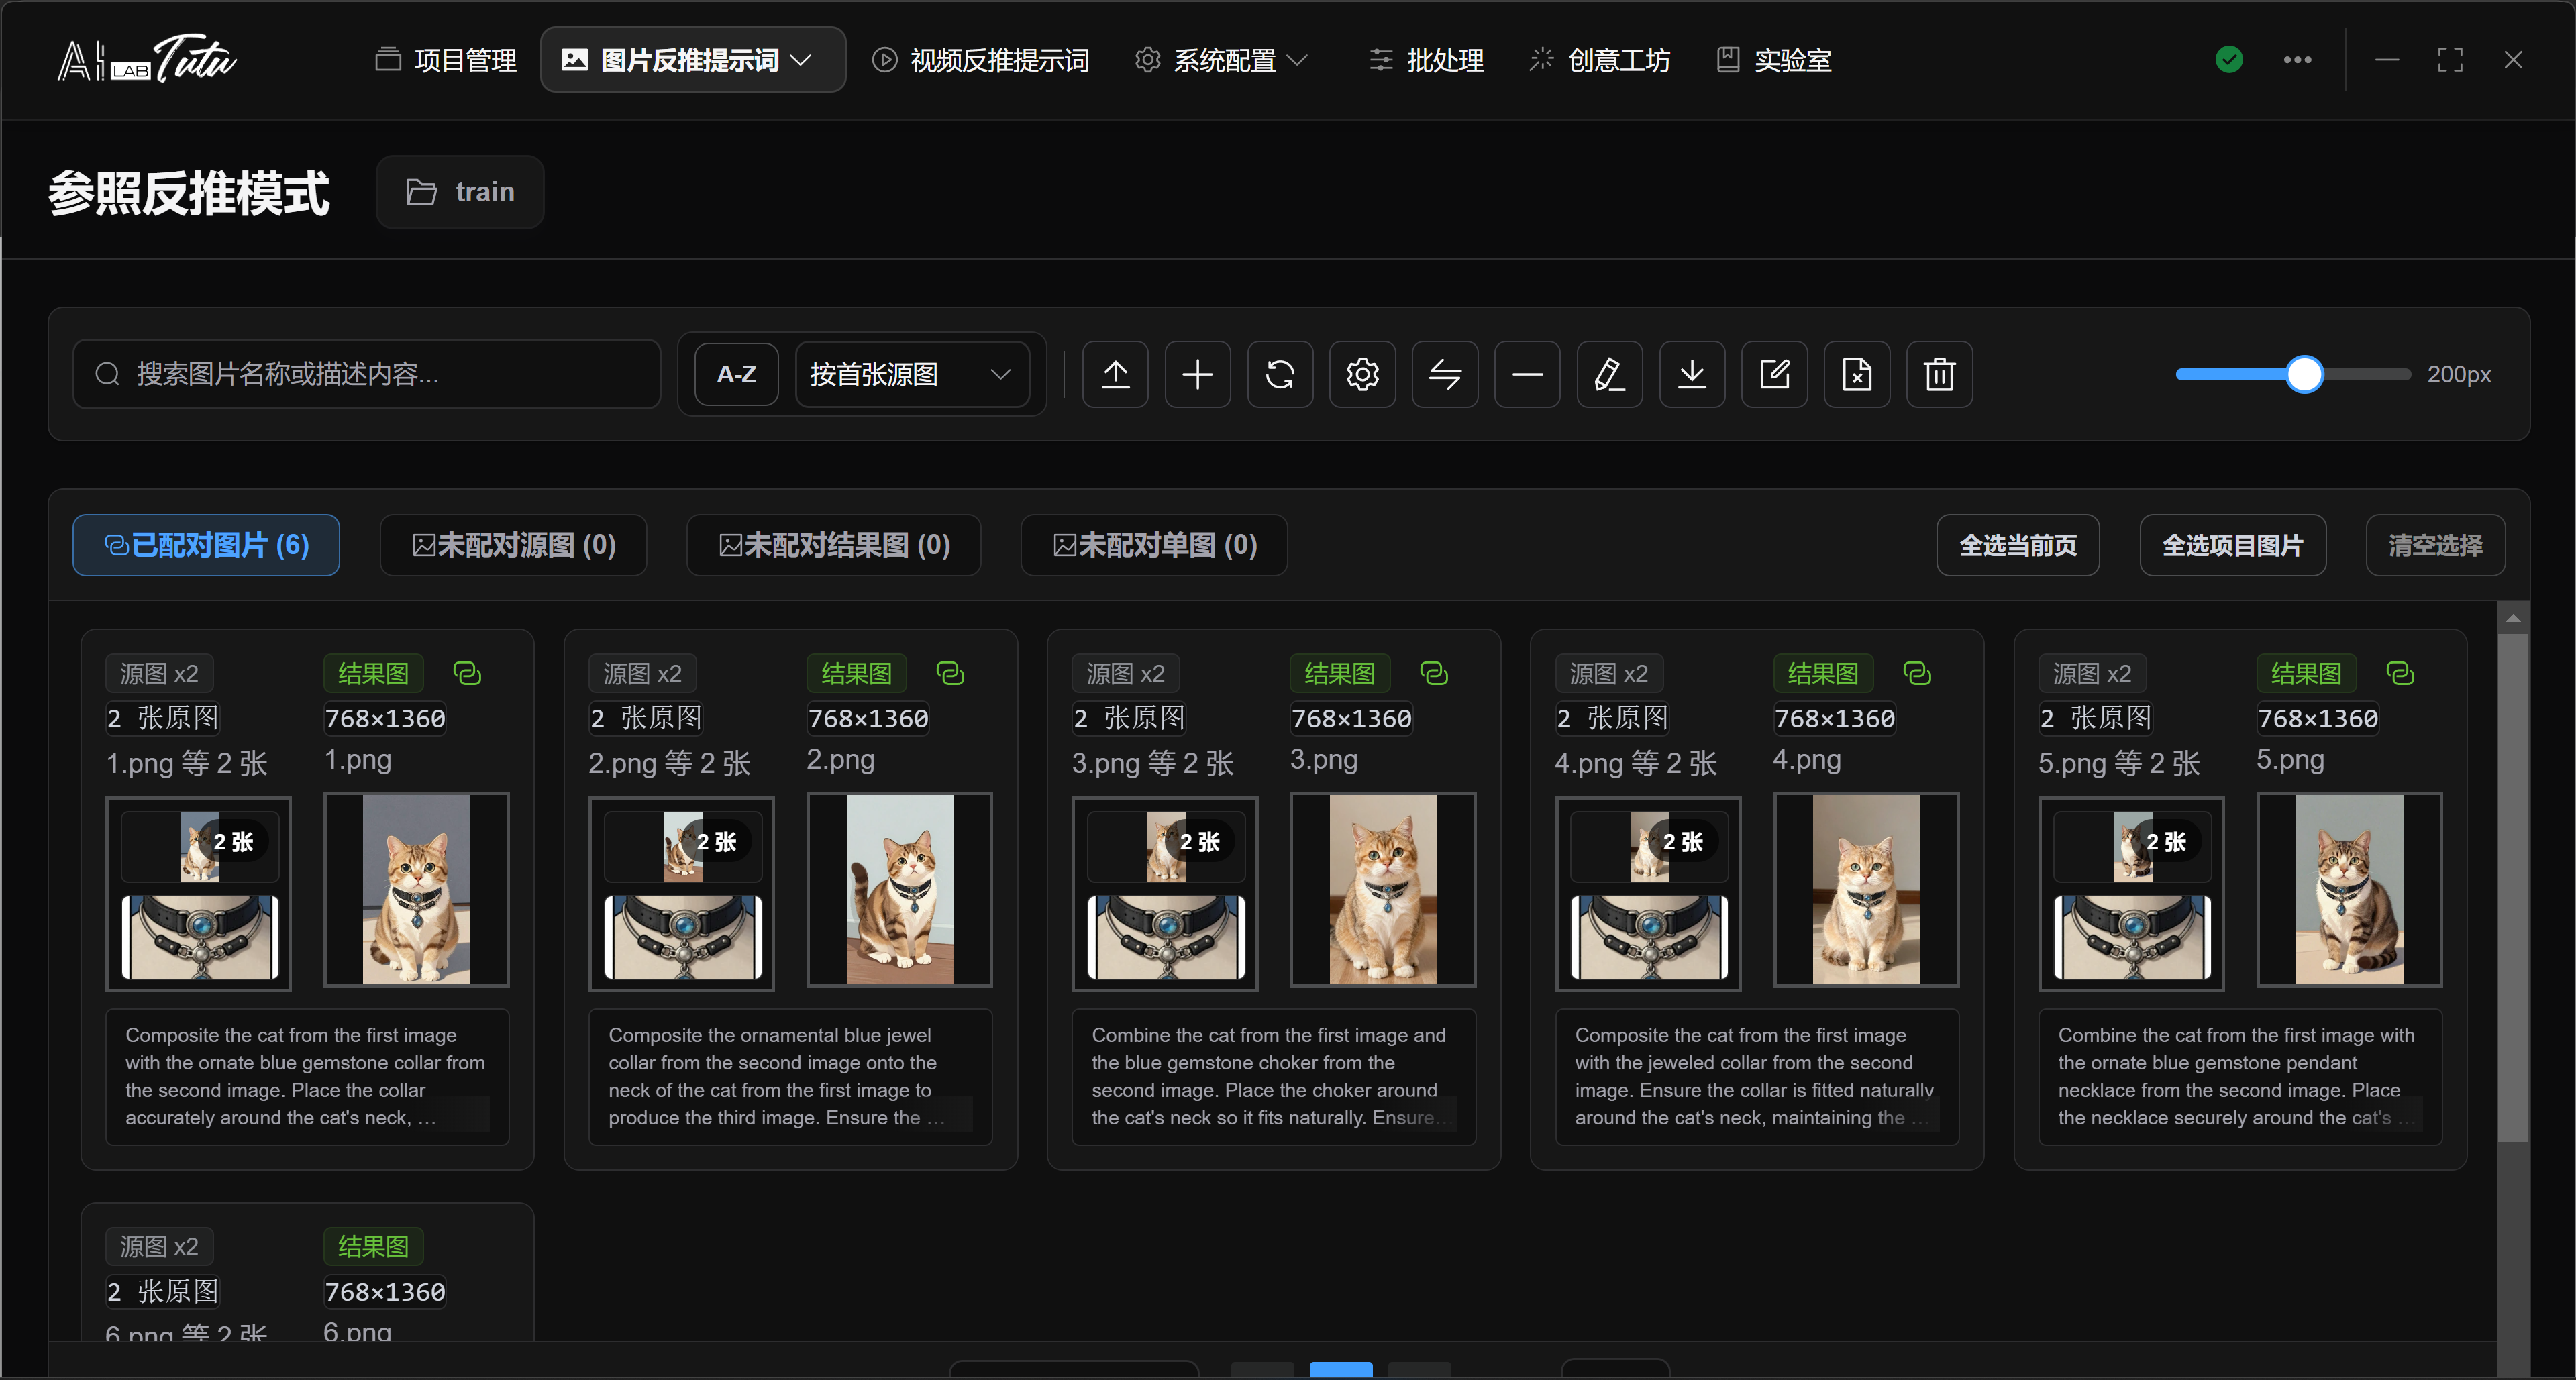The image size is (2576, 1380).
Task: Click the green link icon on 1.png card
Action: pos(467,673)
